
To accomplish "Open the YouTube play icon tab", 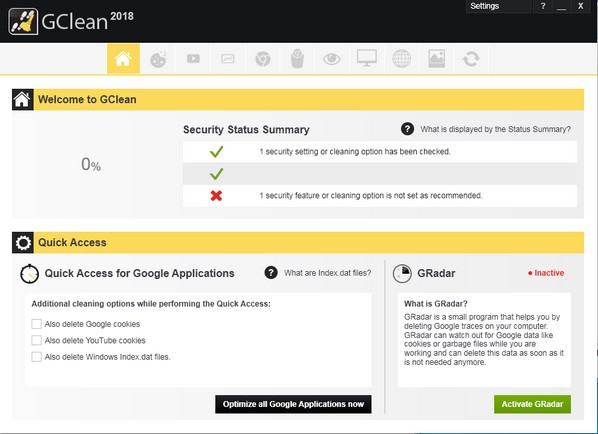I will (x=193, y=59).
